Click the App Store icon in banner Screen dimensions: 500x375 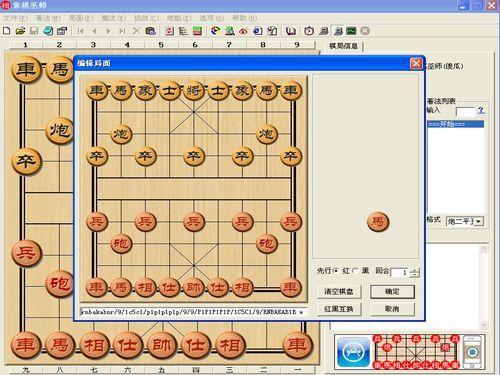[353, 352]
